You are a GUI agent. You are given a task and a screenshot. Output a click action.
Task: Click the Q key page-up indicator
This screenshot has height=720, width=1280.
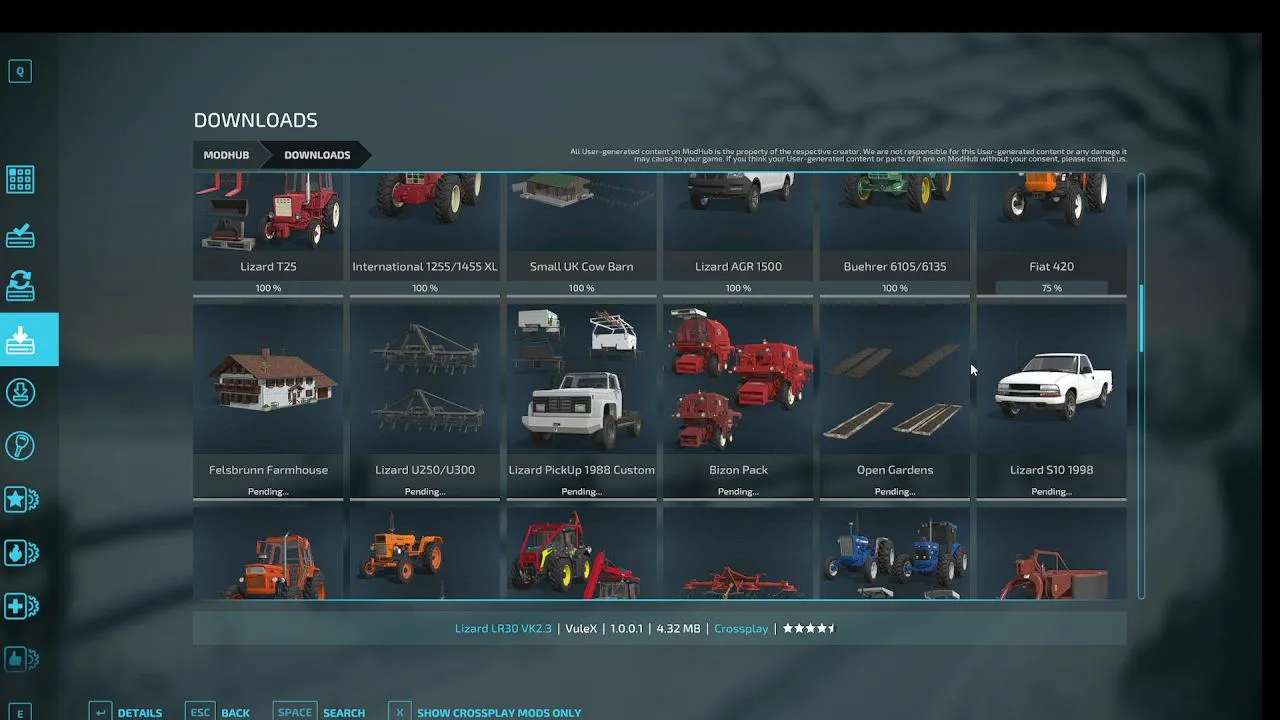coord(20,71)
